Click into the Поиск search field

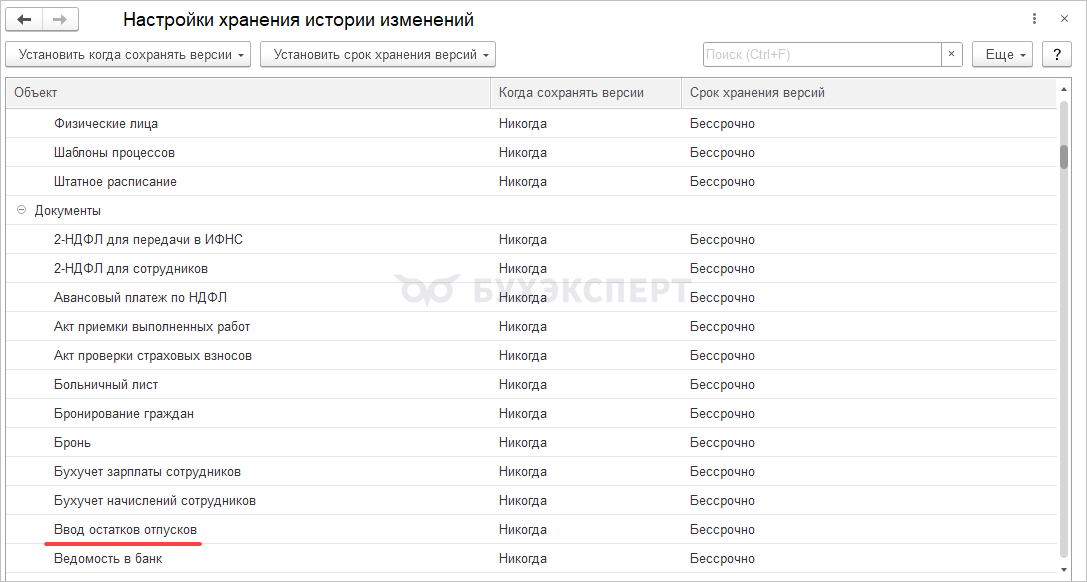(822, 54)
